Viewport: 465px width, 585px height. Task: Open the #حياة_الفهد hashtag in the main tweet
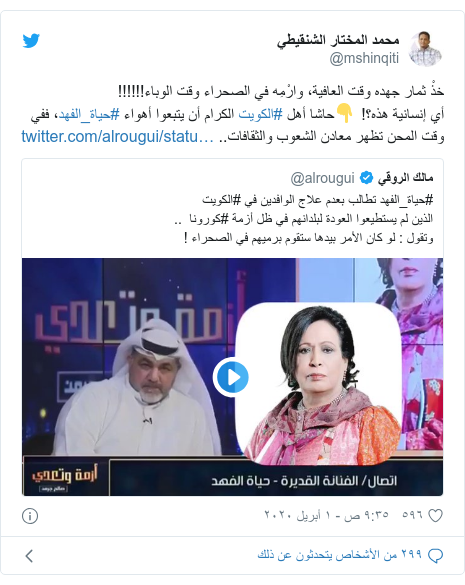pyautogui.click(x=89, y=114)
